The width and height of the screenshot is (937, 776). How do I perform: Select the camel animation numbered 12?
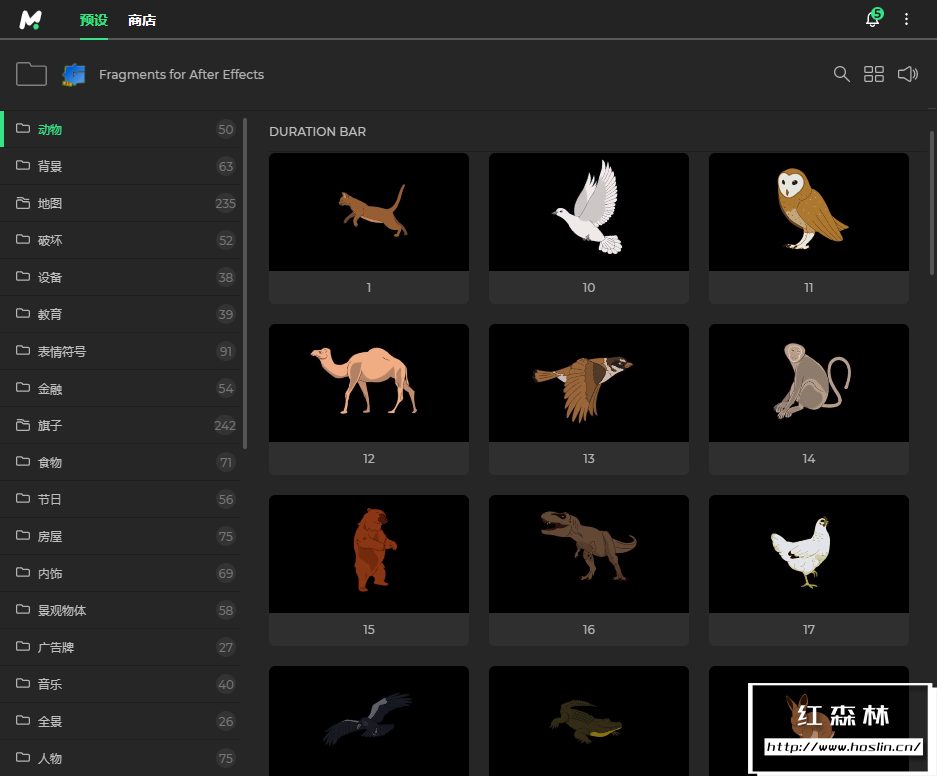point(369,383)
